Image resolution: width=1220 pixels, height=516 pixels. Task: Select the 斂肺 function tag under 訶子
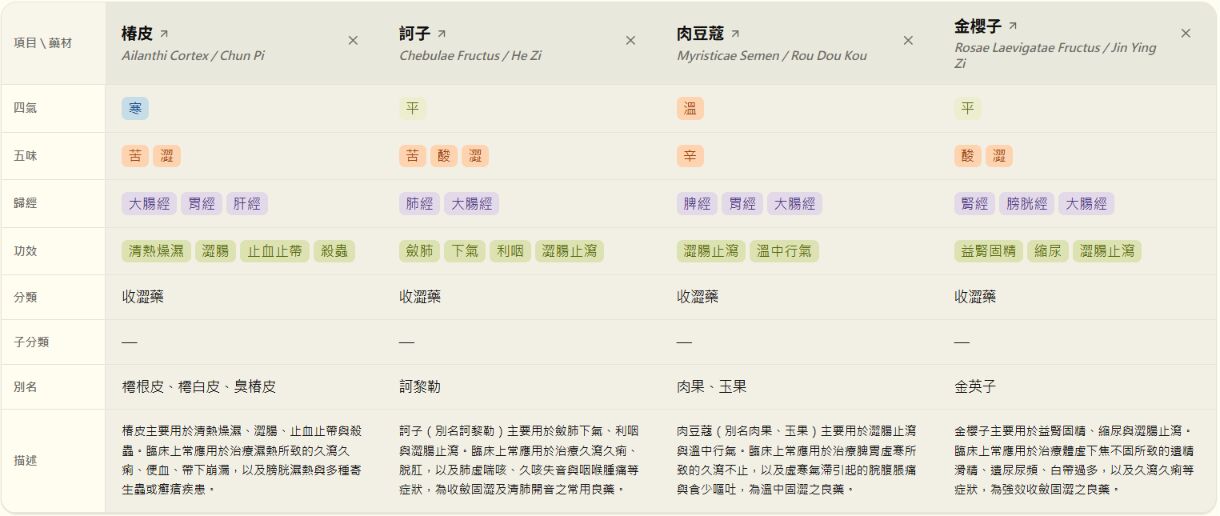(x=419, y=251)
